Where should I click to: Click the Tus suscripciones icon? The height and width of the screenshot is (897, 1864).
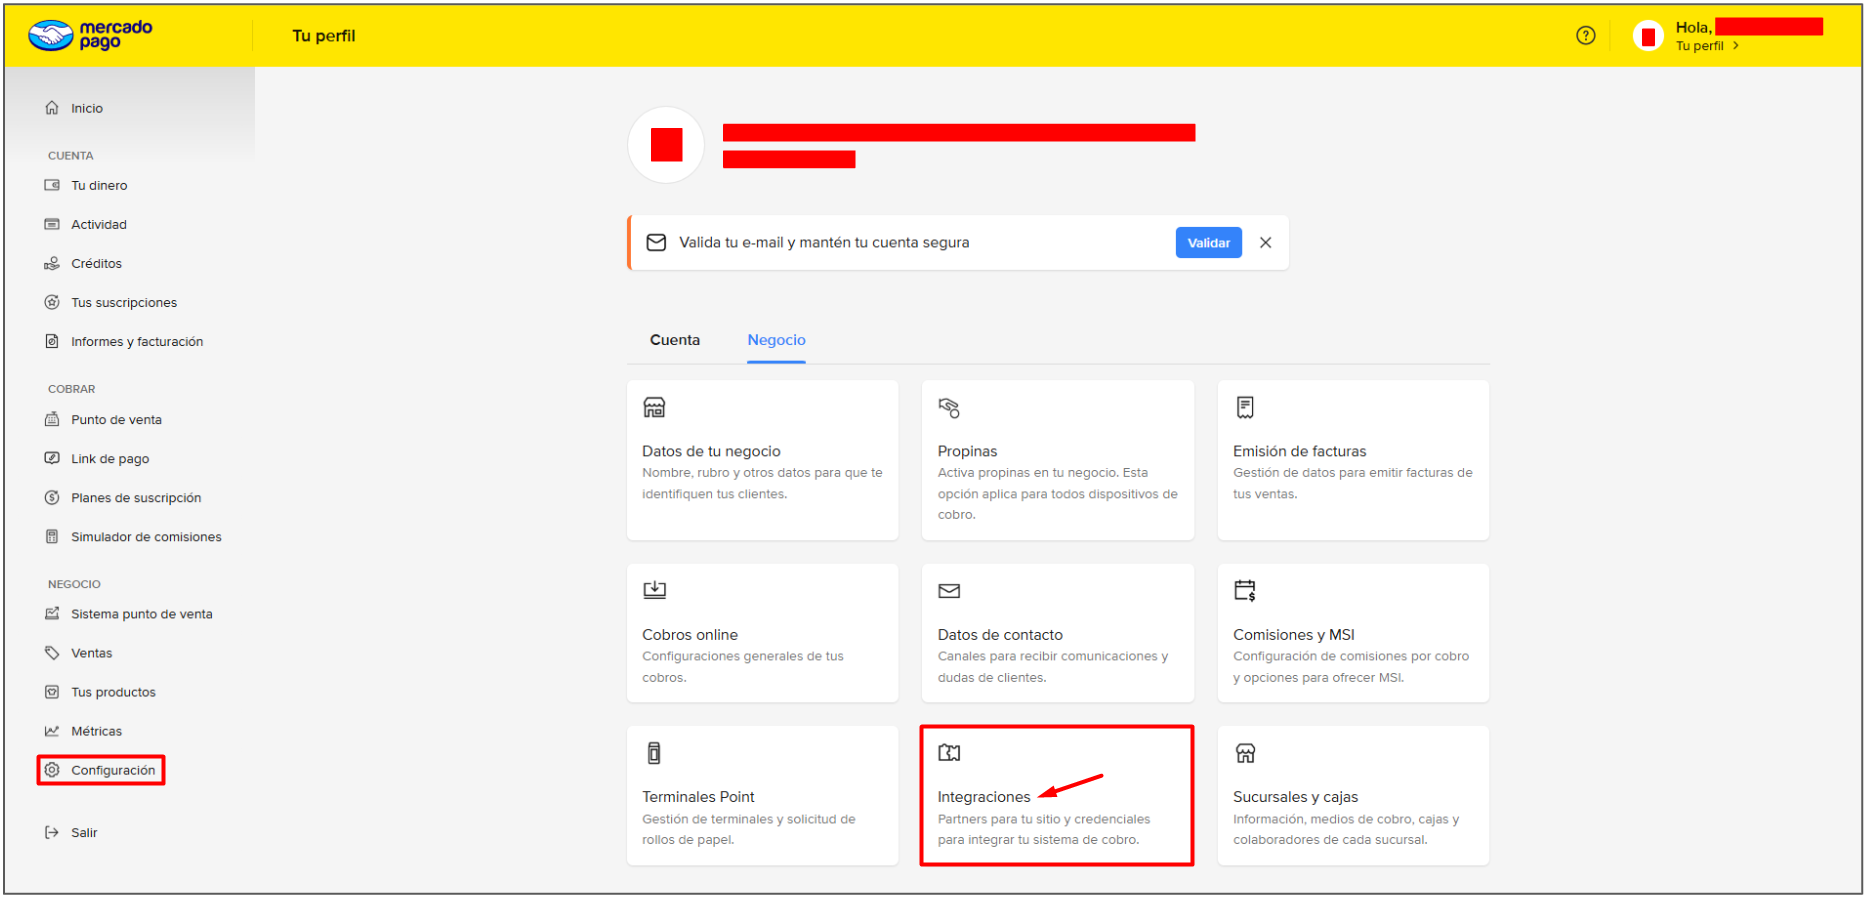click(x=52, y=302)
